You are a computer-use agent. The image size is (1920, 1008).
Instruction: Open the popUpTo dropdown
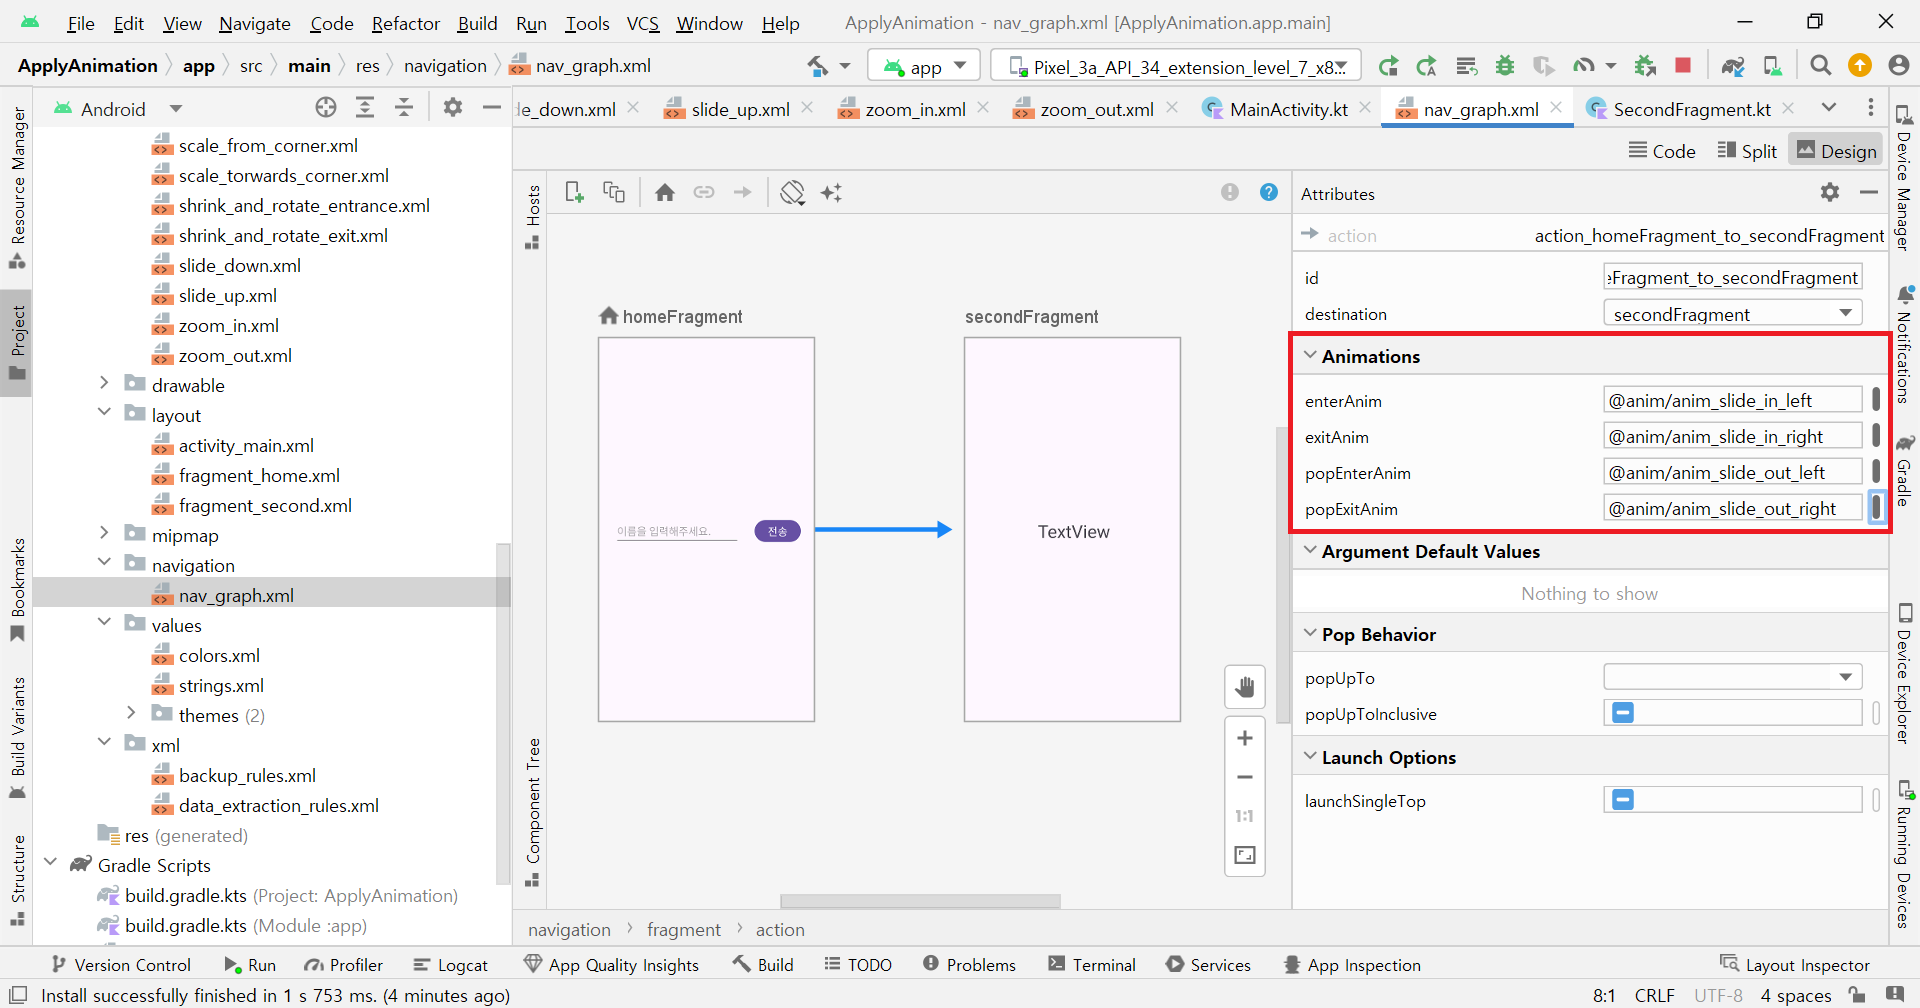tap(1845, 677)
